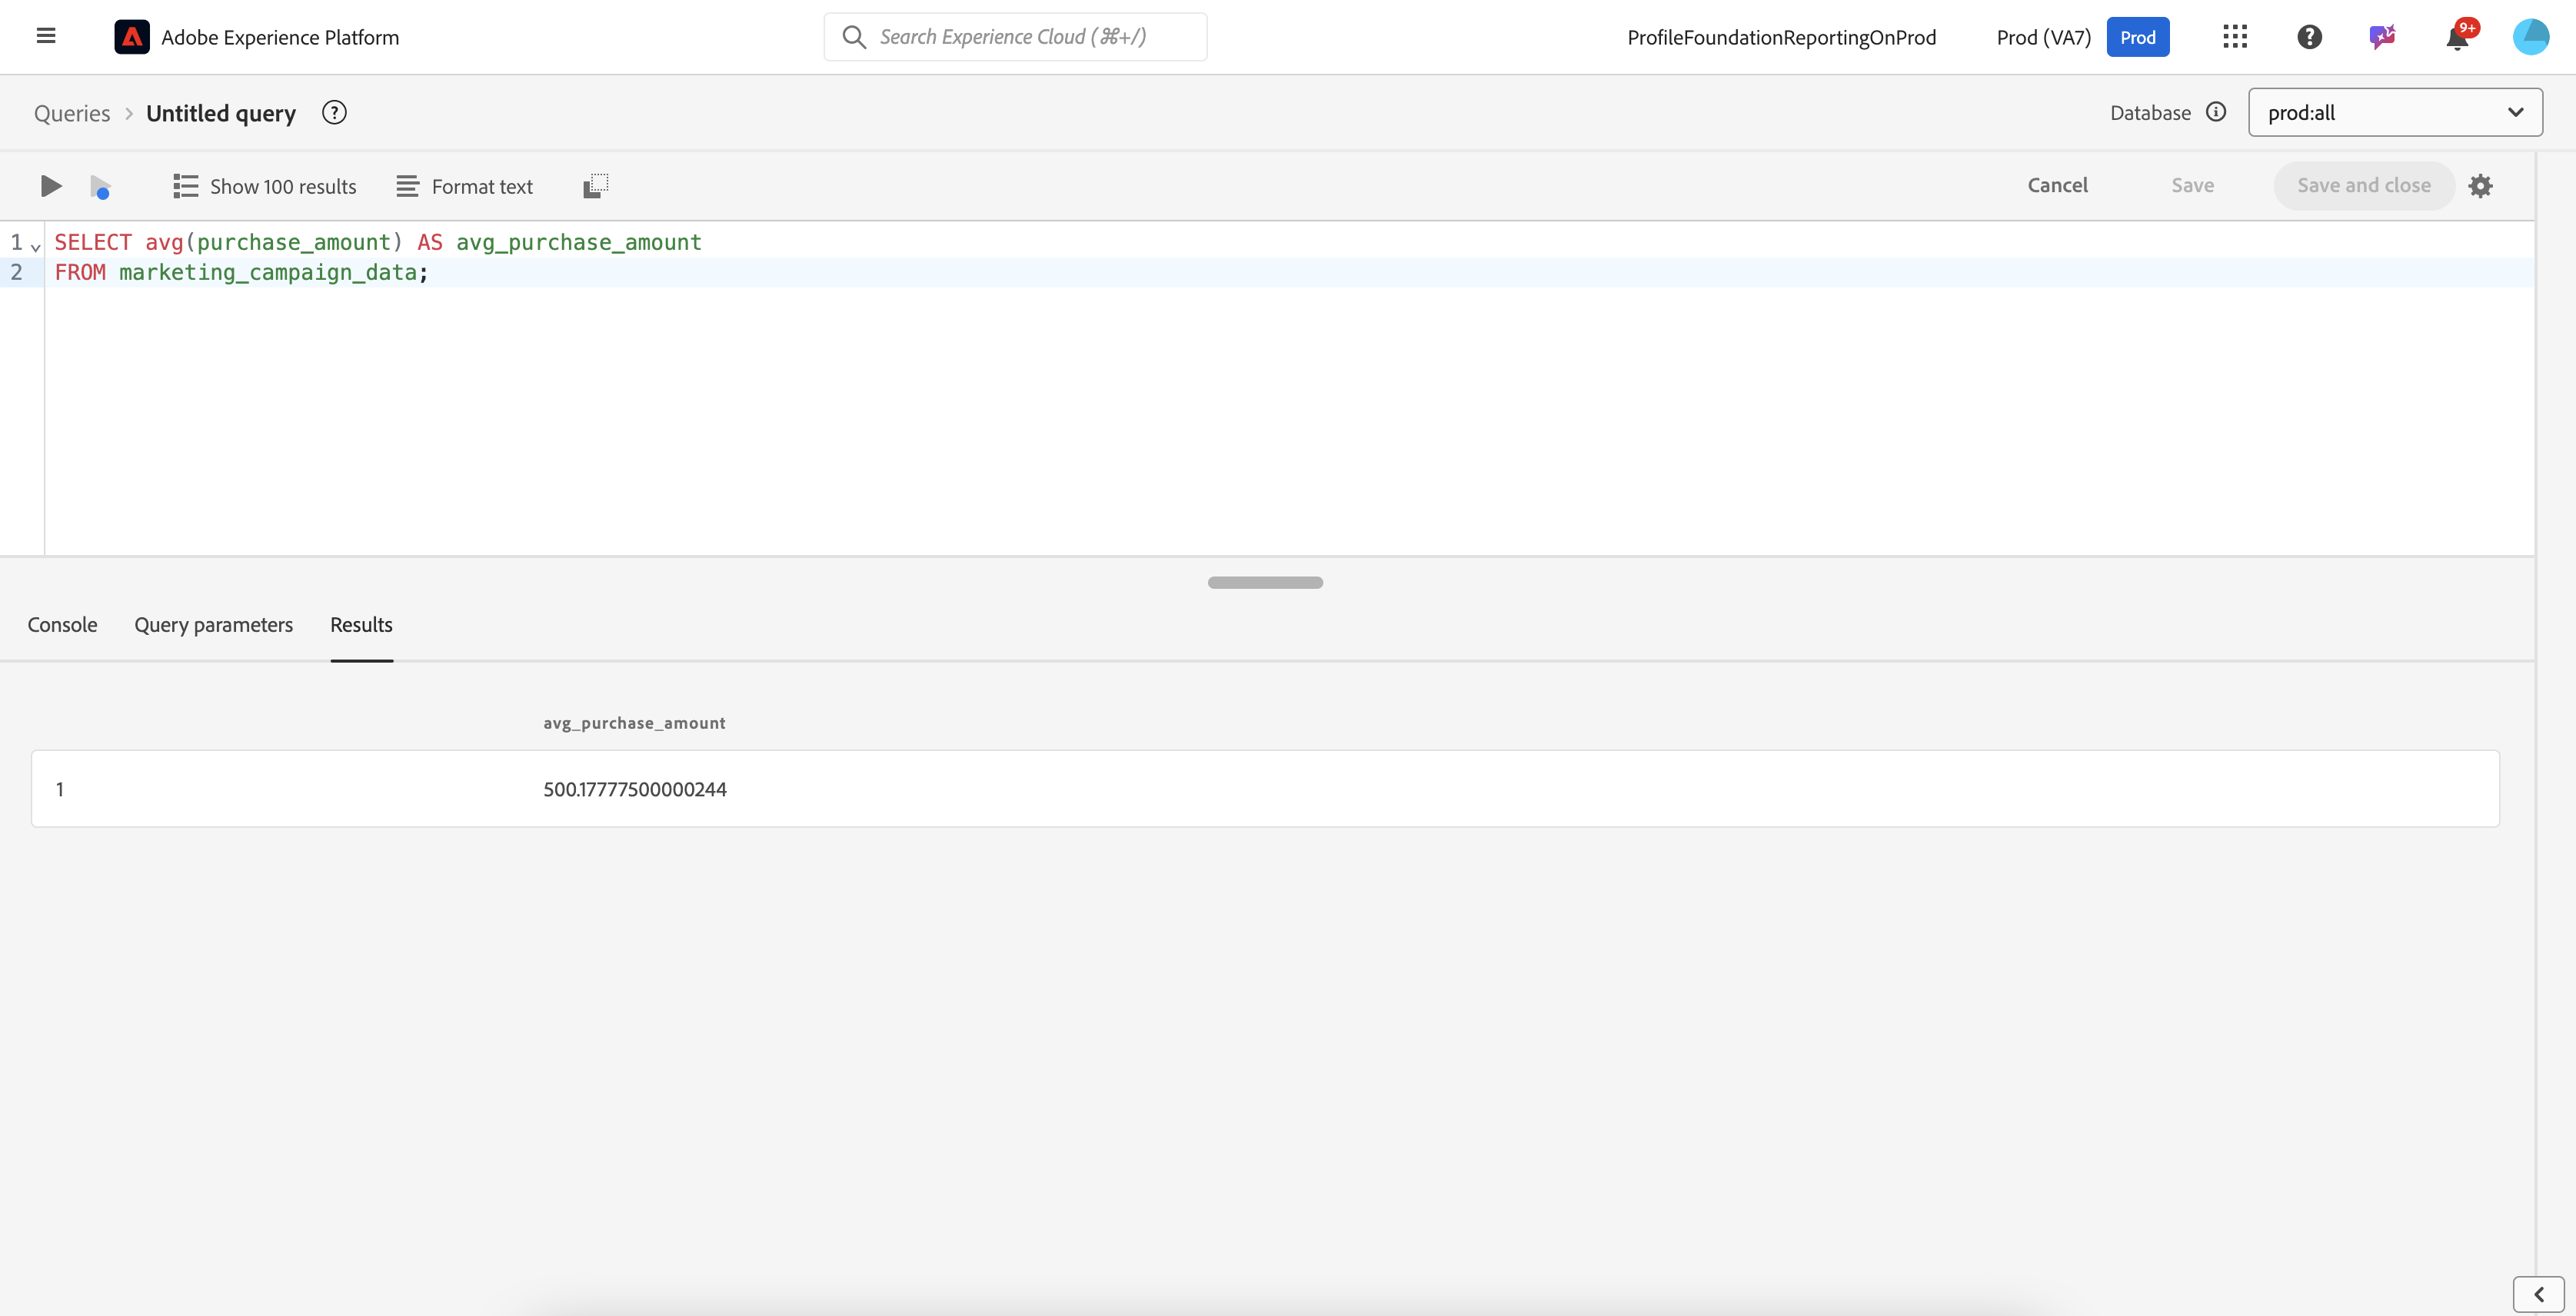2576x1316 pixels.
Task: Expand the collapsed right side panel
Action: (2538, 1294)
